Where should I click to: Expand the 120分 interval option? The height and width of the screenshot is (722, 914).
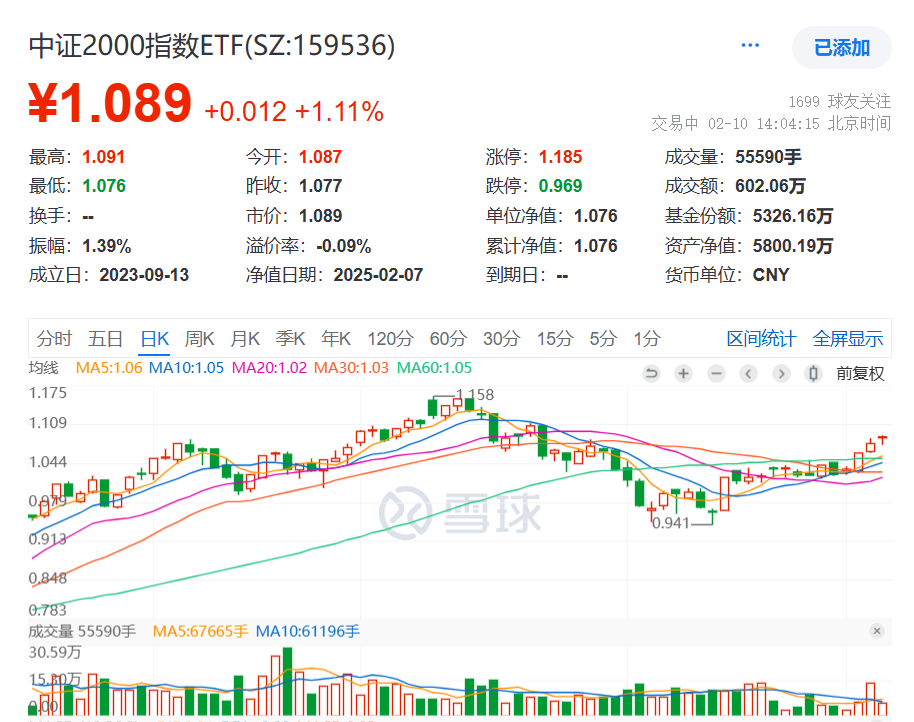(390, 339)
